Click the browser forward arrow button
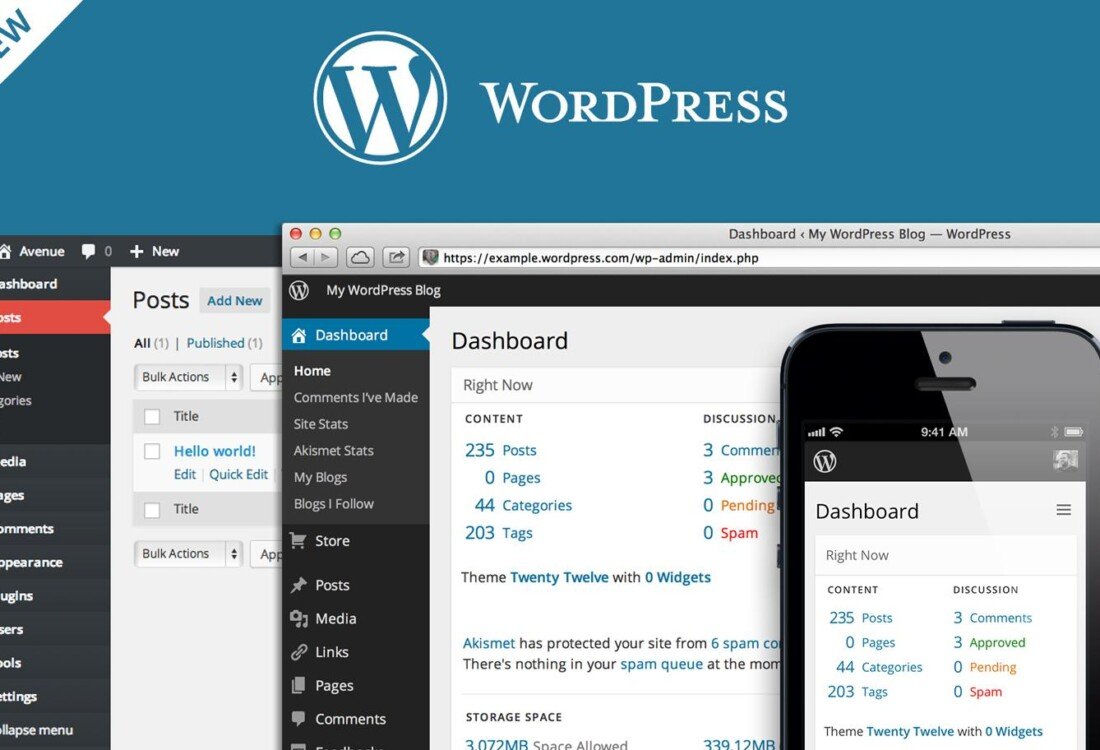Image resolution: width=1100 pixels, height=750 pixels. [x=326, y=257]
